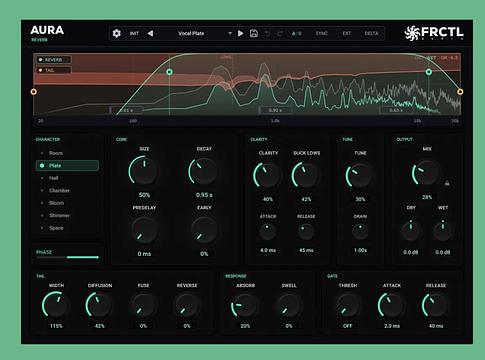The height and width of the screenshot is (360, 485).
Task: Click the MIX knob
Action: (426, 173)
